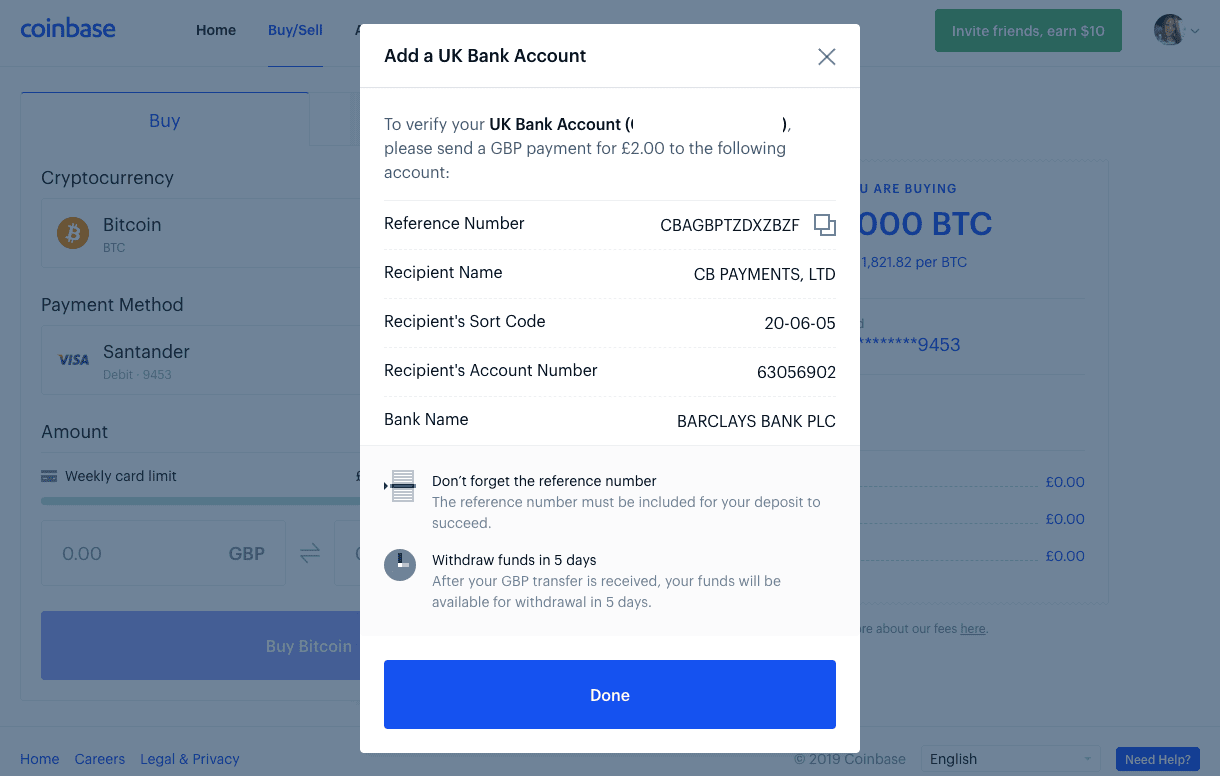The height and width of the screenshot is (776, 1220).
Task: Select the Bitcoin coin icon
Action: click(x=73, y=234)
